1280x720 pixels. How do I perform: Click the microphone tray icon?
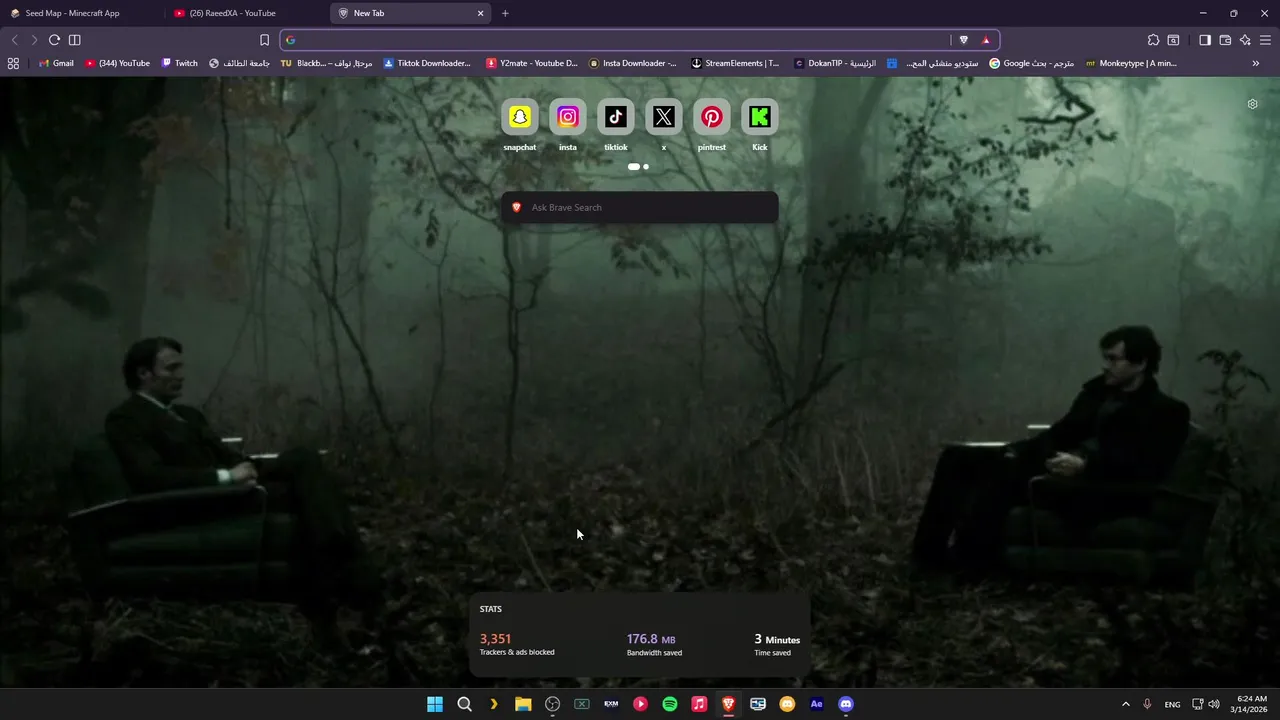pyautogui.click(x=1147, y=704)
